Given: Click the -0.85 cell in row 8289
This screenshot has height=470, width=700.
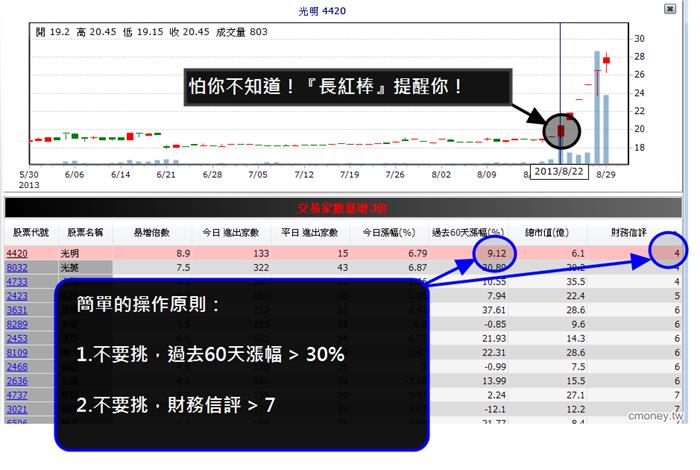Looking at the screenshot, I should (496, 324).
